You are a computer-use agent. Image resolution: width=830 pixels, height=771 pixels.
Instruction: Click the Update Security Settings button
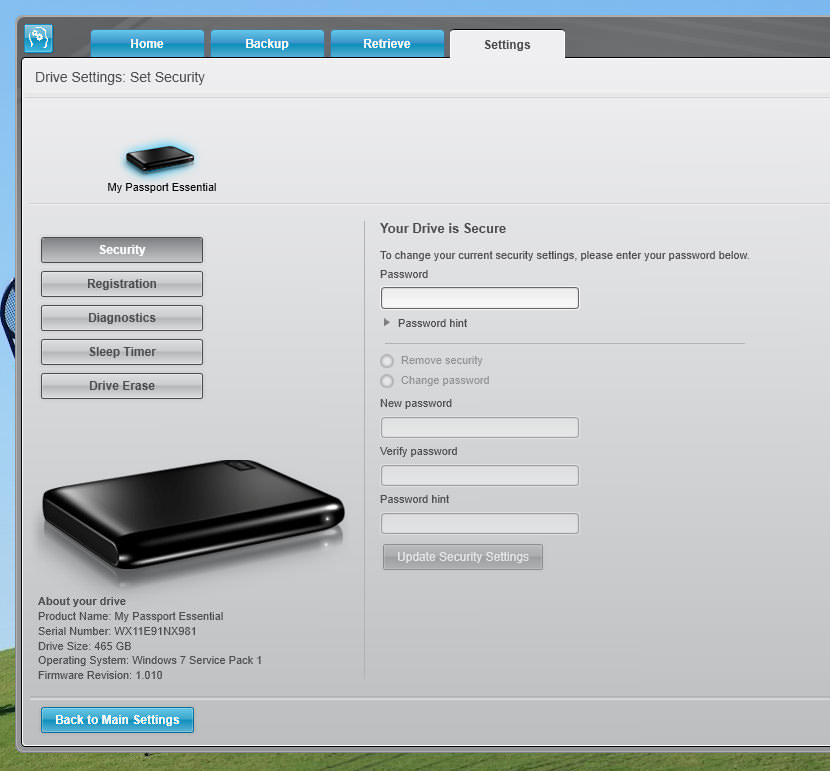pyautogui.click(x=463, y=557)
